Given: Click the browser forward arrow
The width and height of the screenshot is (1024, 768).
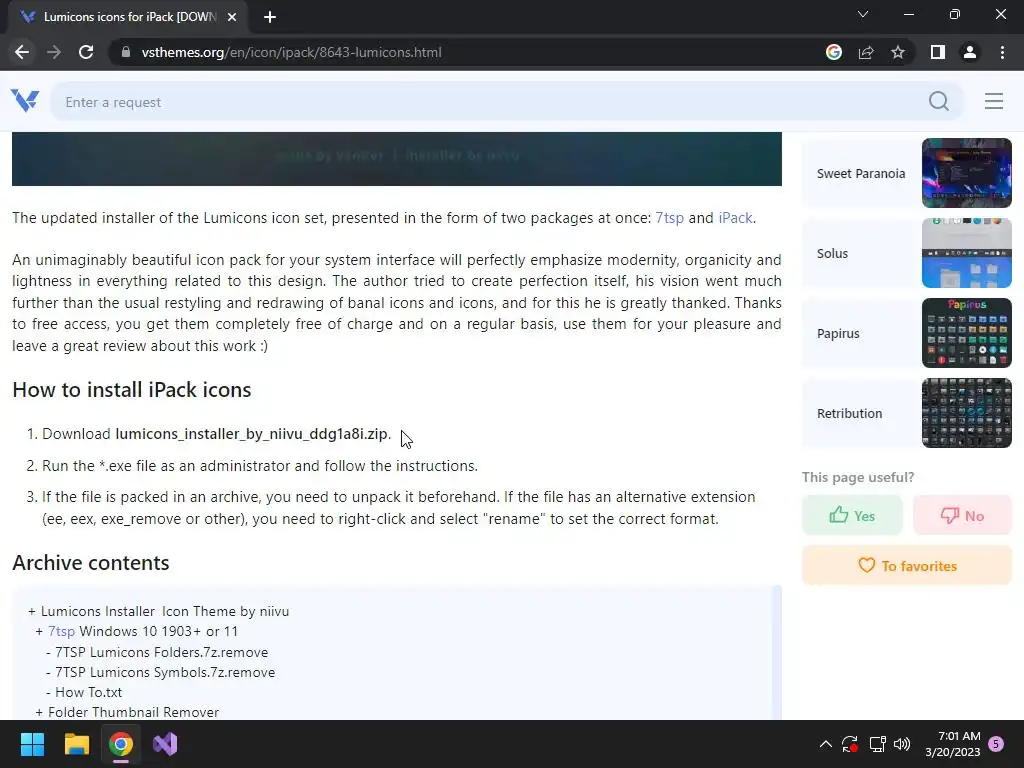Looking at the screenshot, I should (x=54, y=52).
